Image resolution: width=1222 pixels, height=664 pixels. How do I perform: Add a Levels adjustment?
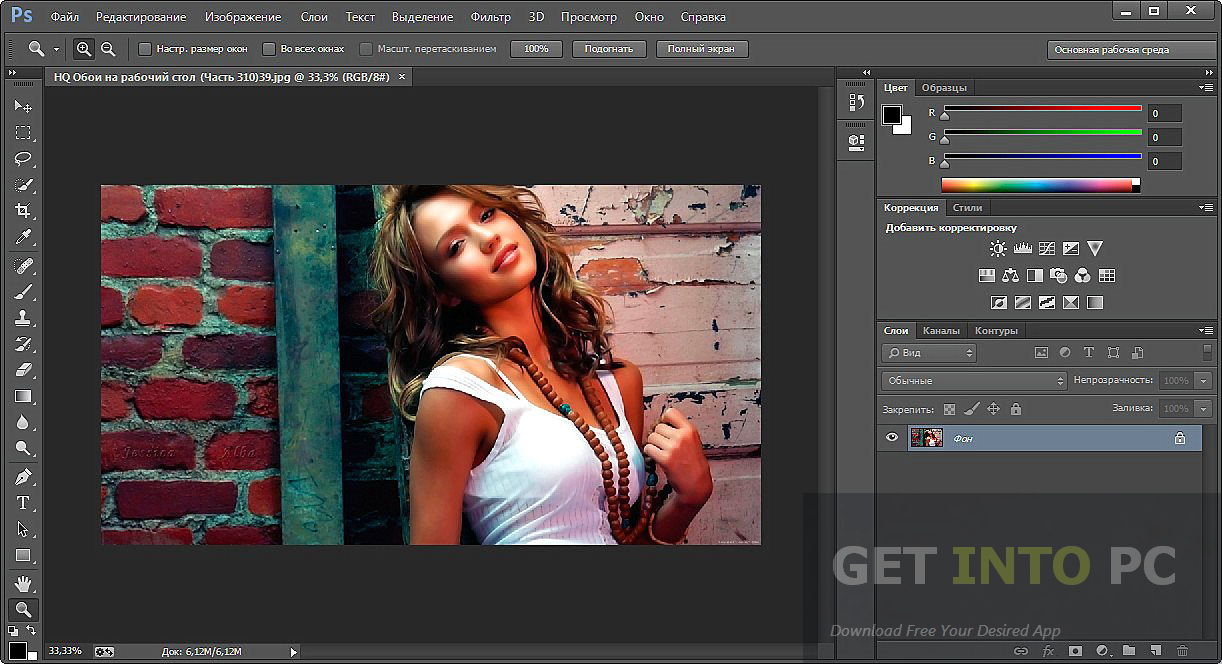click(1022, 248)
